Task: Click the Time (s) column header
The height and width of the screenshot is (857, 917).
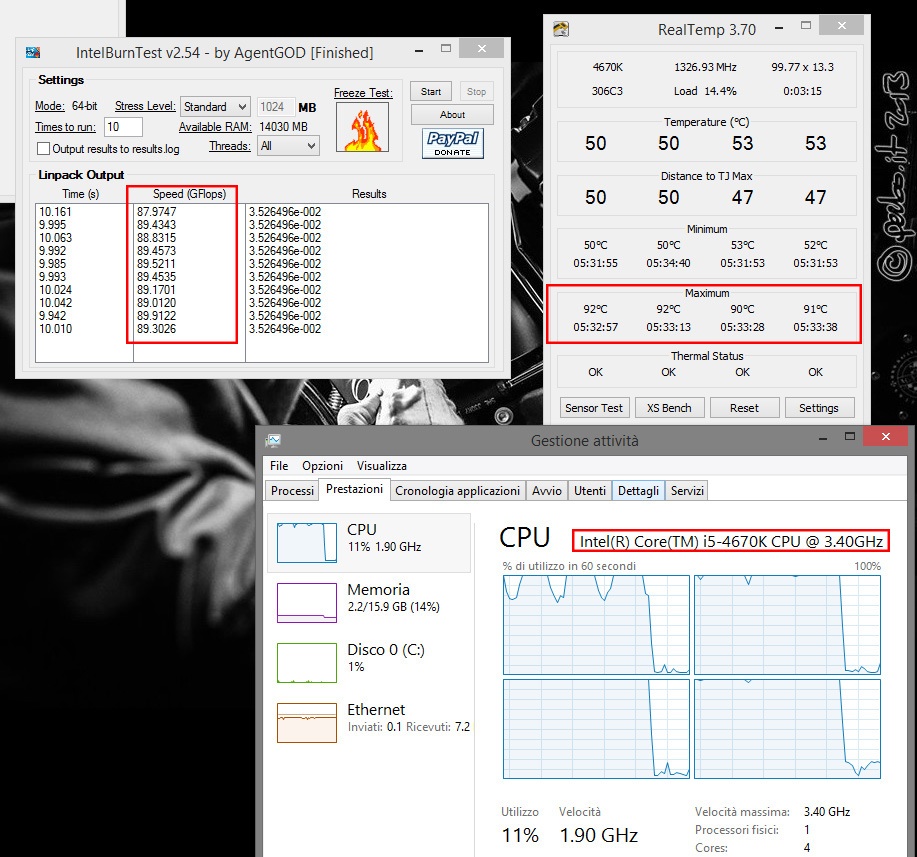Action: [81, 194]
